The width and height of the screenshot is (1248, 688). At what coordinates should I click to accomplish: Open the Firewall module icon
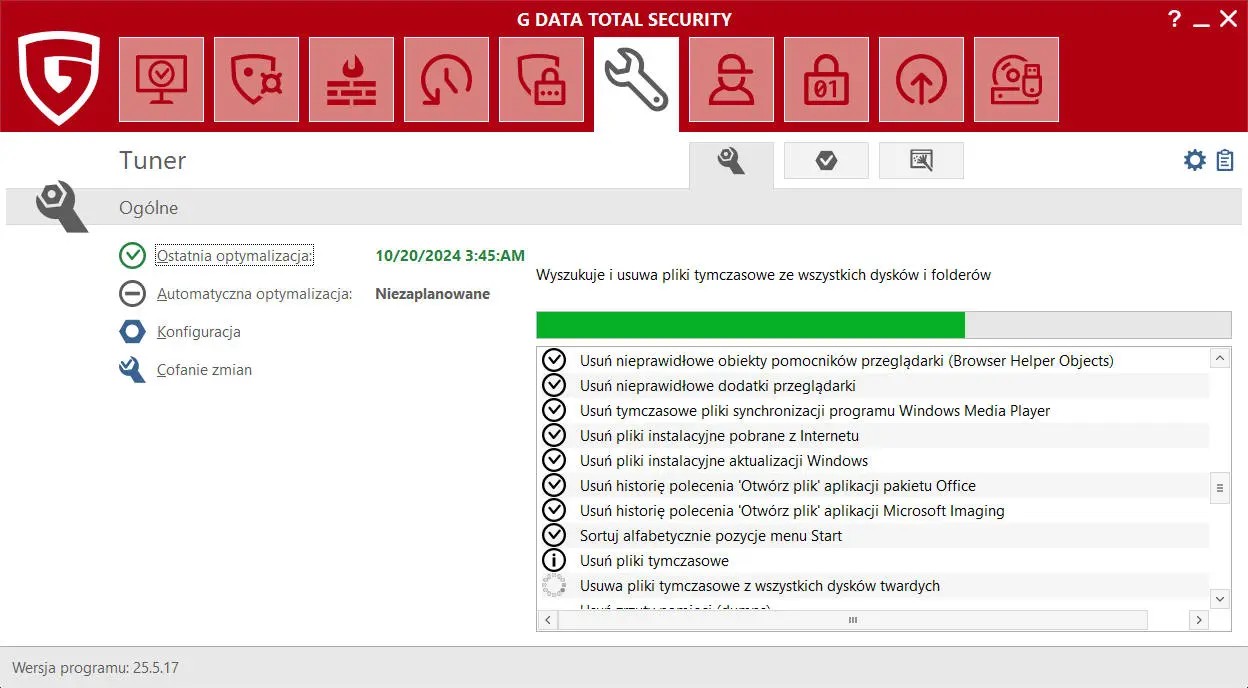click(x=351, y=79)
